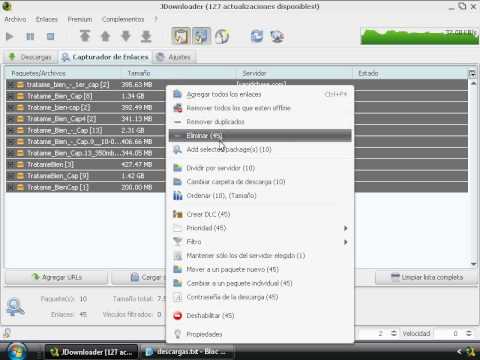Viewport: 480px width, 360px height.
Task: Expand package Tratame_Bien_Cap [6]
Action: pos(11,96)
